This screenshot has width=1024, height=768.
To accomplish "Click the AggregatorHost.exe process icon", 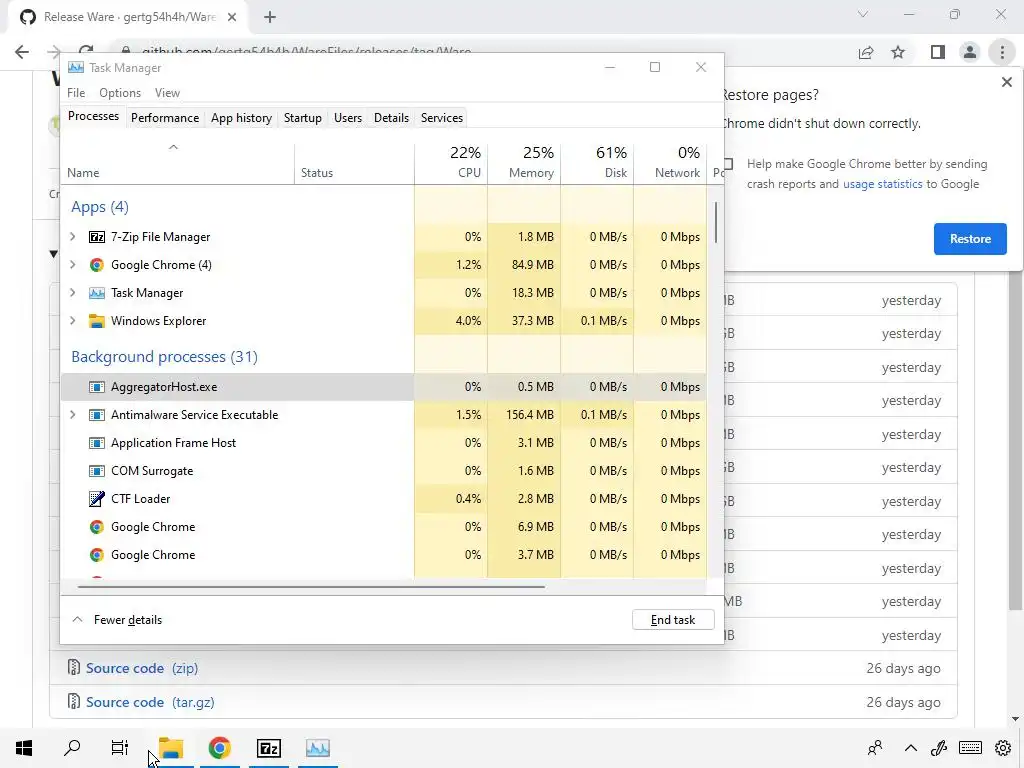I will (97, 387).
